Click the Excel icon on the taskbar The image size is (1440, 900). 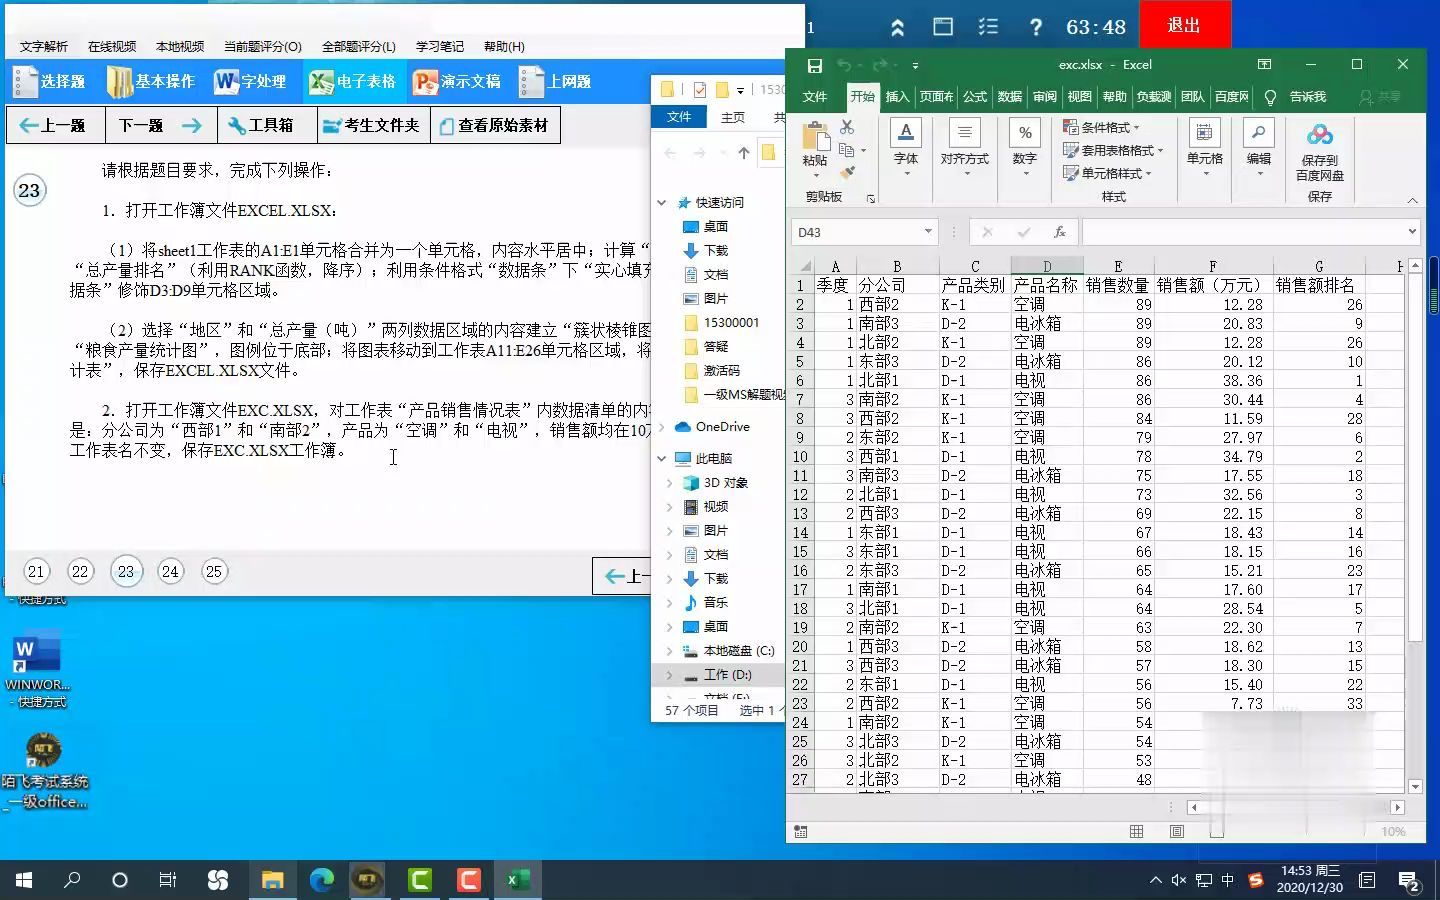coord(517,880)
